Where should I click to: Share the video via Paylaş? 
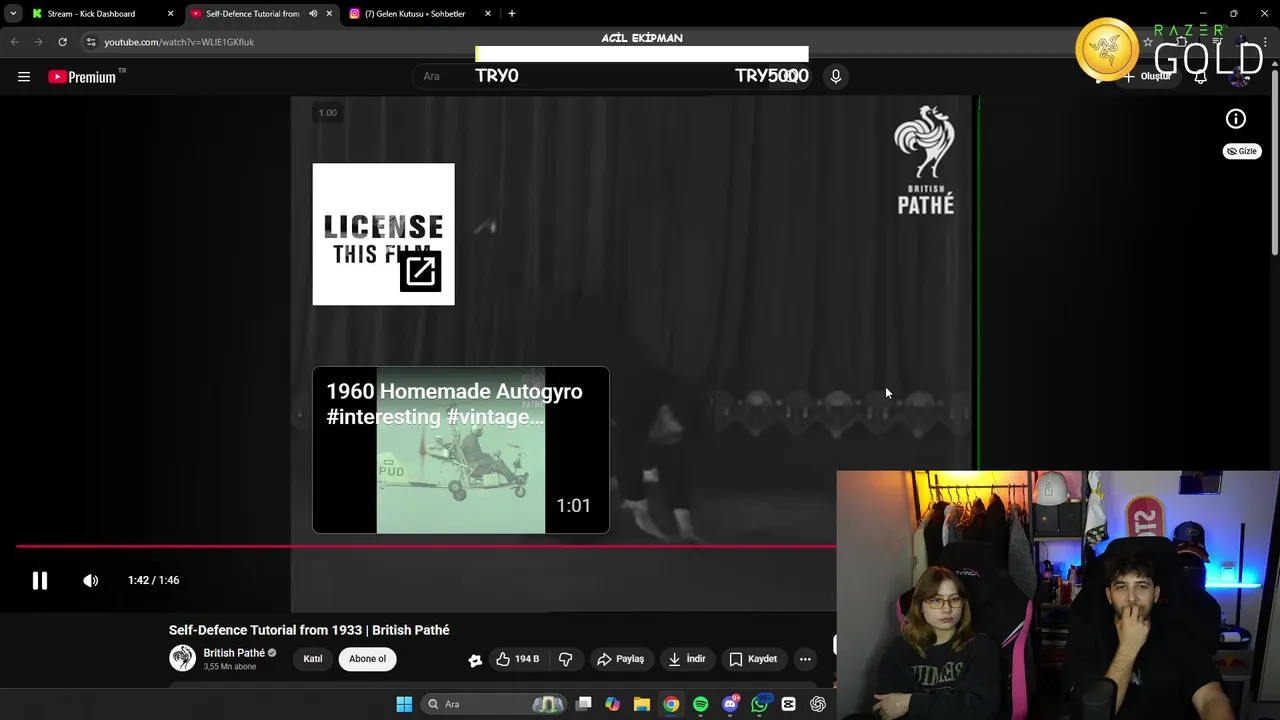tap(620, 659)
